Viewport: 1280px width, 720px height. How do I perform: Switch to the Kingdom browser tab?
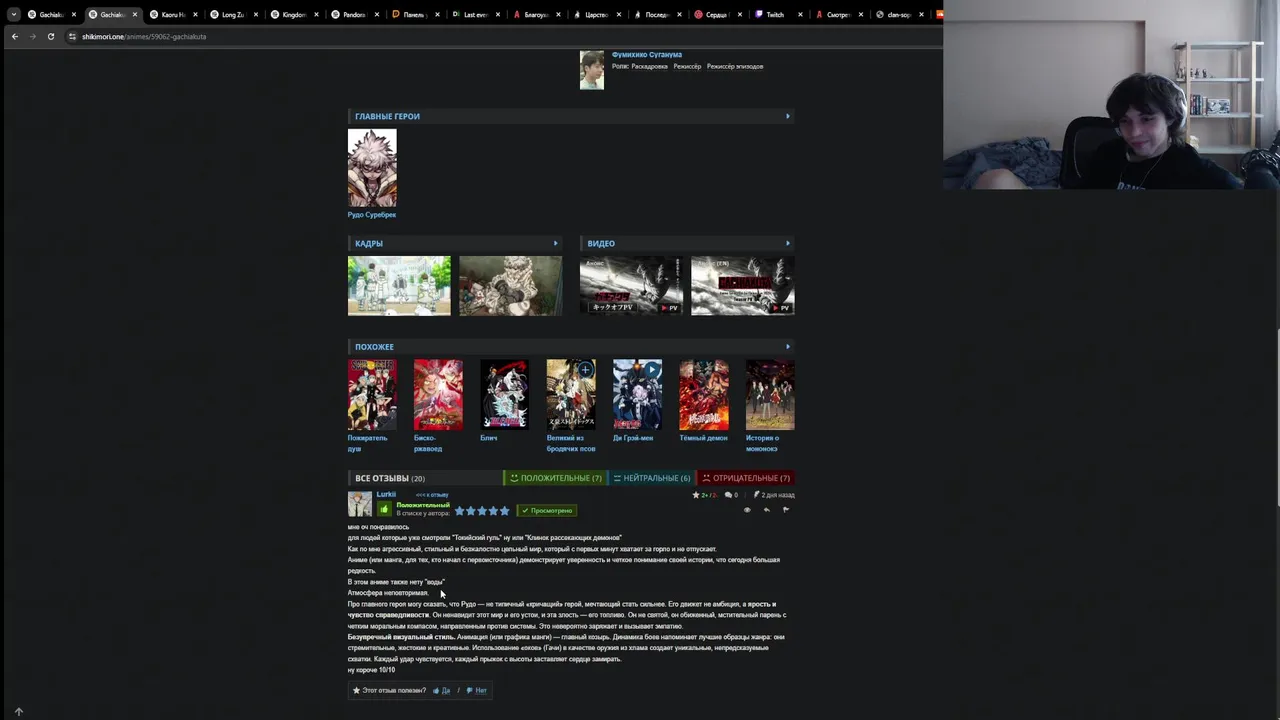[x=293, y=14]
